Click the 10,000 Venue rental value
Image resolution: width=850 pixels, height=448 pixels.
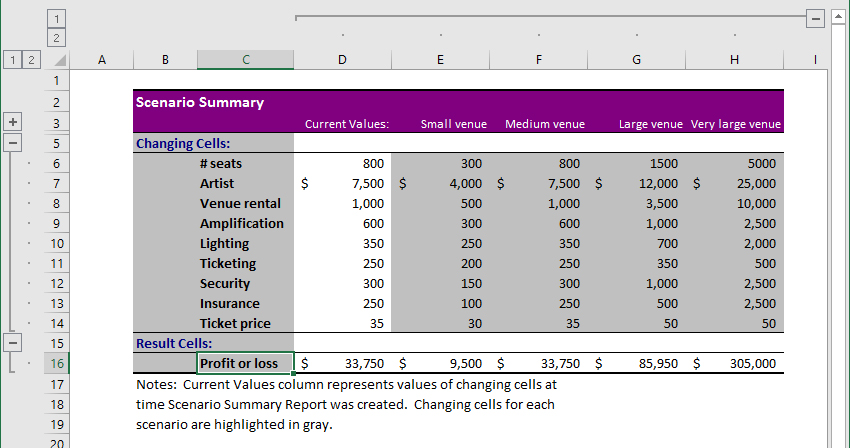(x=756, y=203)
